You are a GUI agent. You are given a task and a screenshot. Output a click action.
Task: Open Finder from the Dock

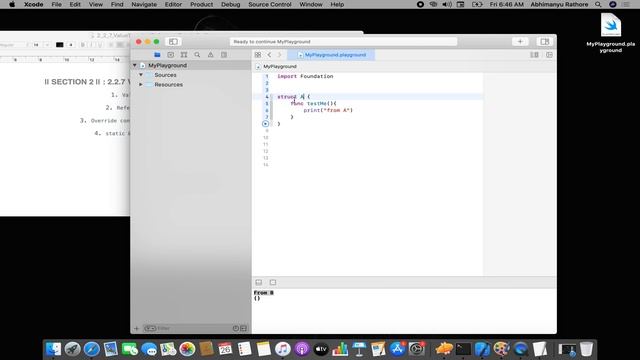point(53,349)
